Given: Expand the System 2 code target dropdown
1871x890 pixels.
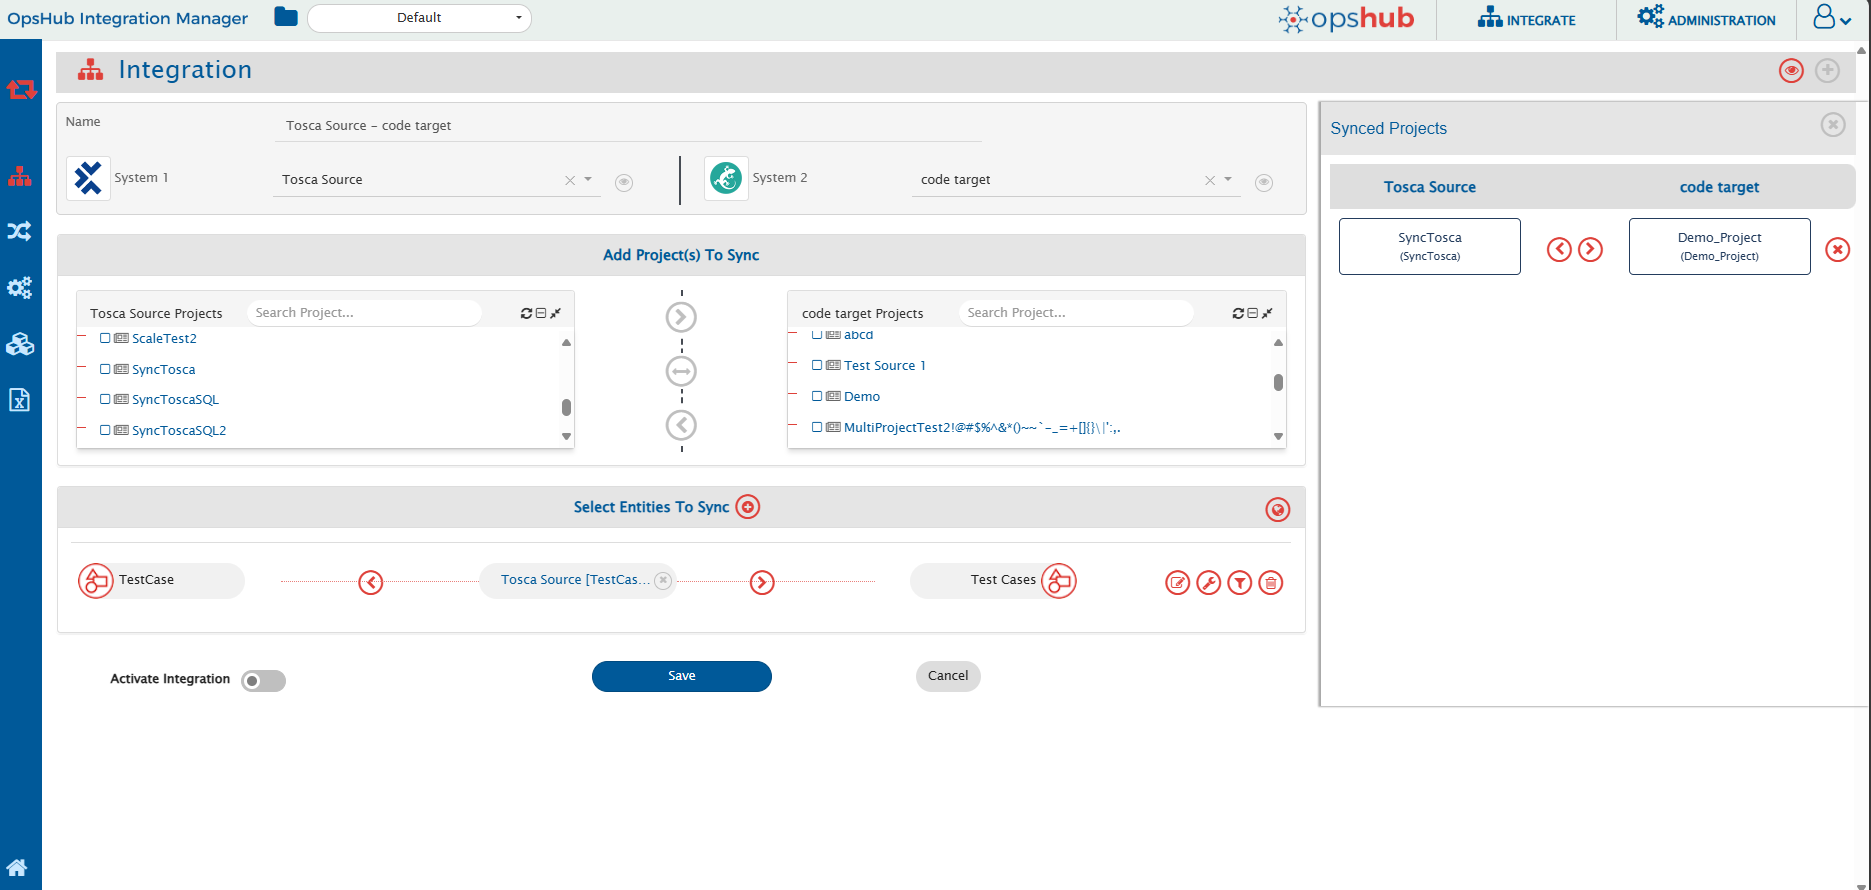Looking at the screenshot, I should (1228, 180).
